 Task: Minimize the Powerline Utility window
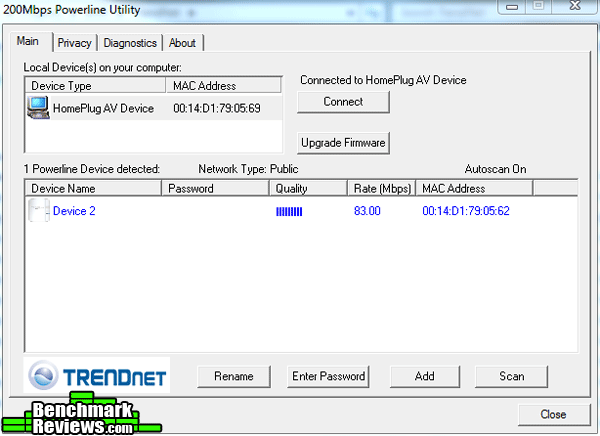512,7
